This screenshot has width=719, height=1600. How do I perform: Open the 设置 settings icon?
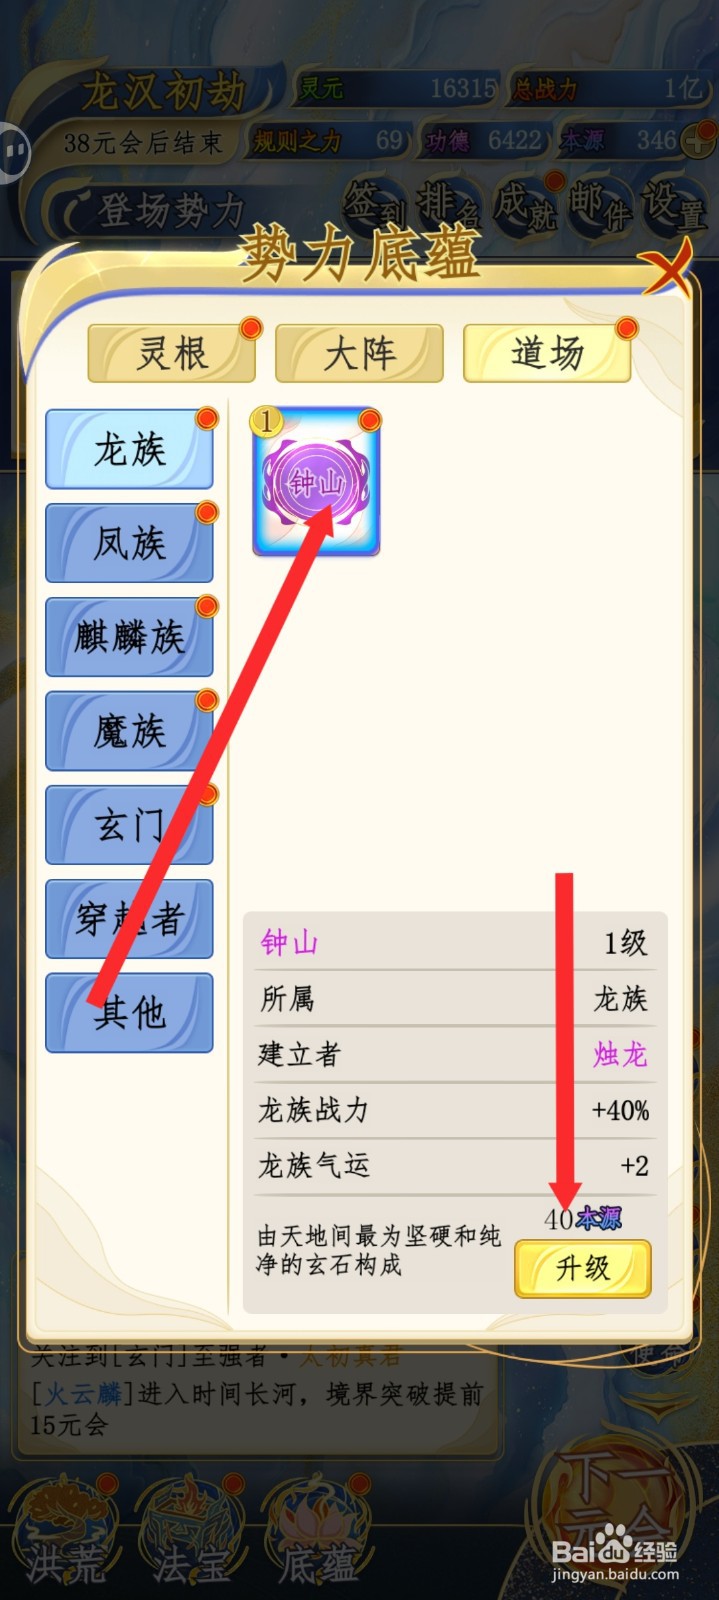(673, 204)
